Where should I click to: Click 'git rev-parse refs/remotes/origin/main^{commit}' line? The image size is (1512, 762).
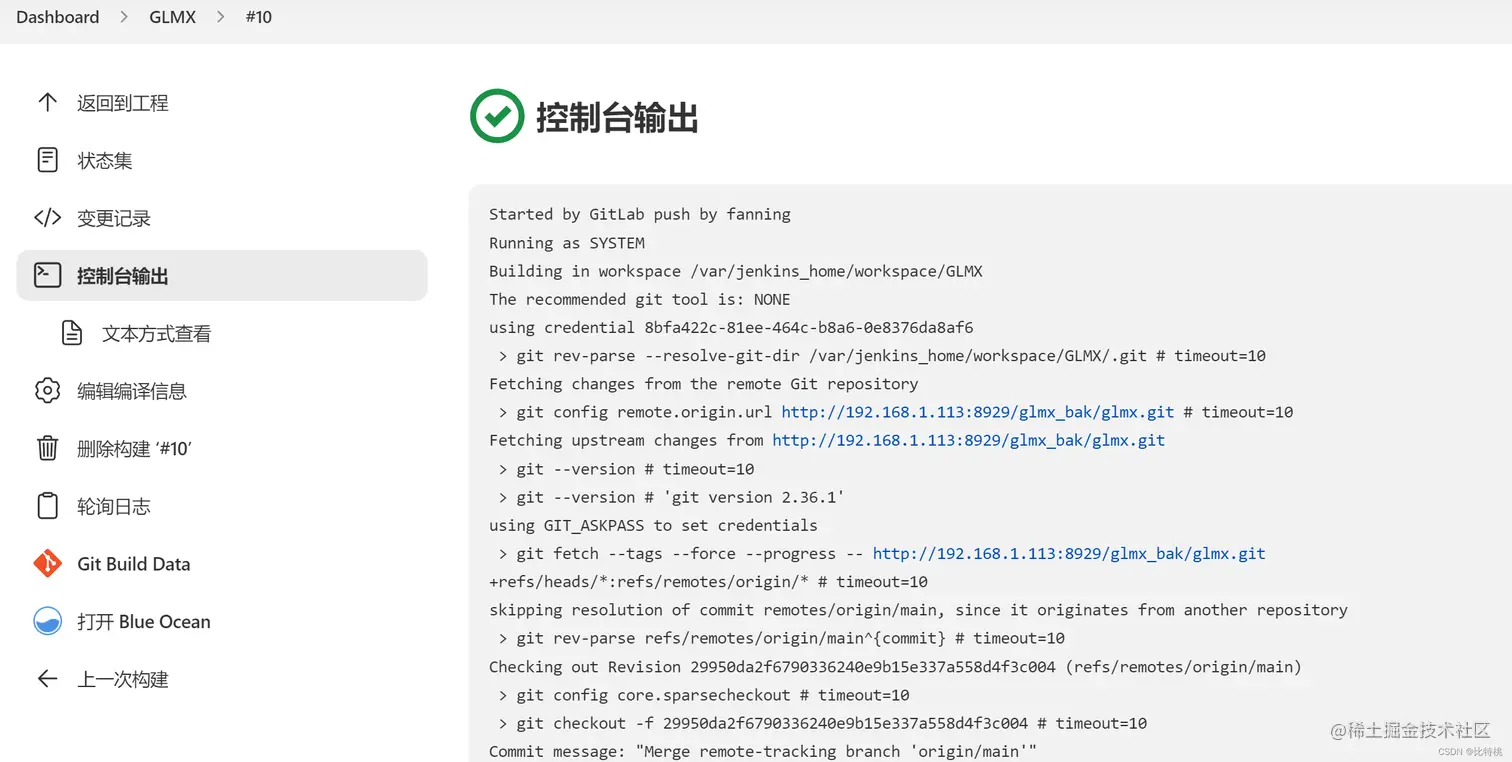pyautogui.click(x=781, y=638)
